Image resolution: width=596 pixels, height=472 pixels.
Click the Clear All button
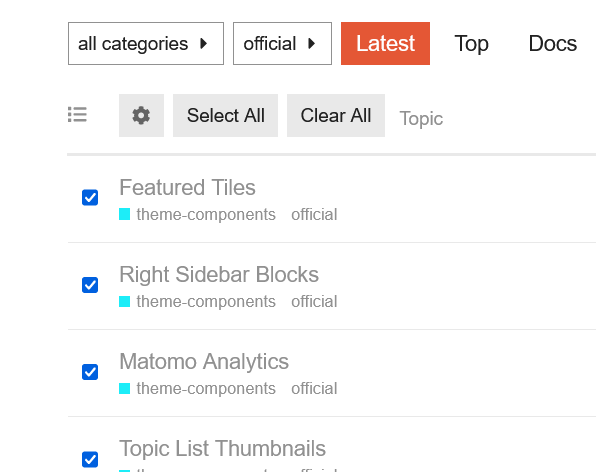336,116
